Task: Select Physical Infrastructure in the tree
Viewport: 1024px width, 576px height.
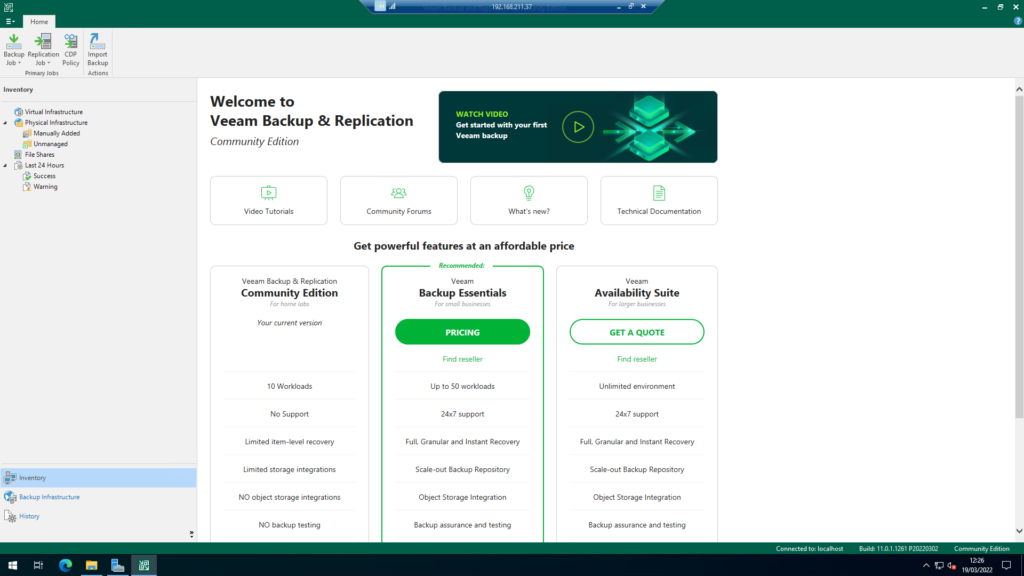Action: 56,123
